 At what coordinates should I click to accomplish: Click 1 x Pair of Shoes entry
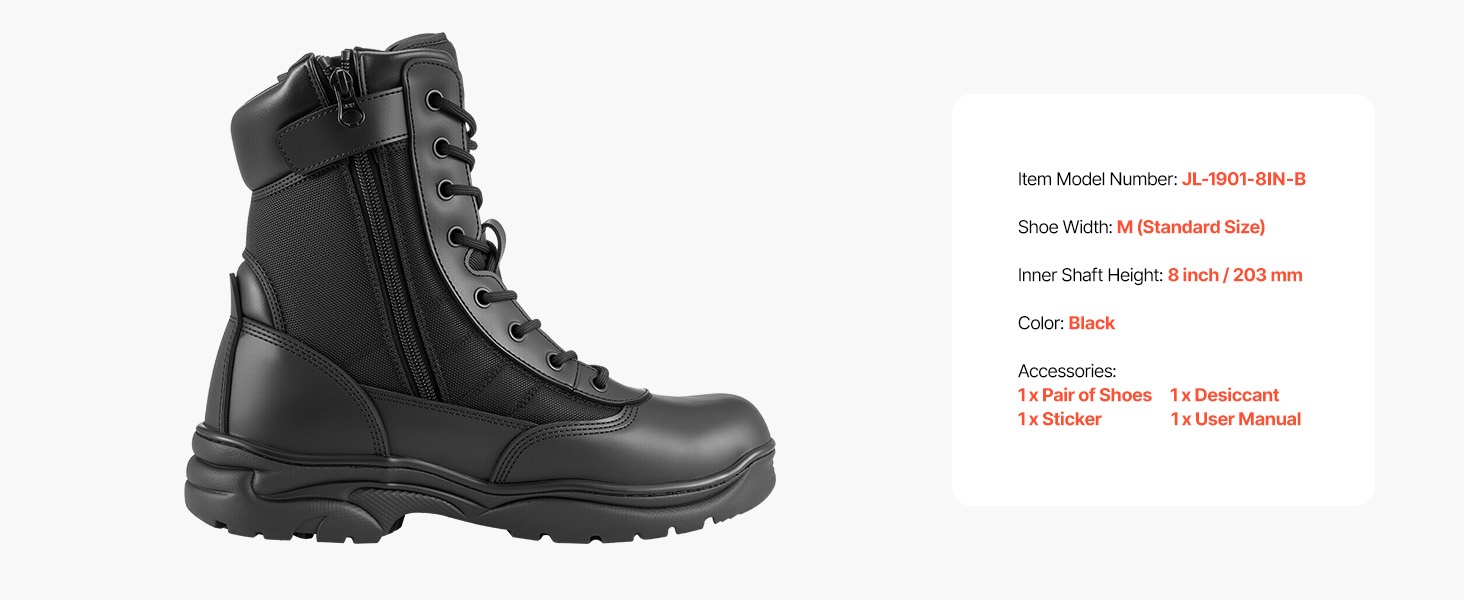pyautogui.click(x=1085, y=395)
